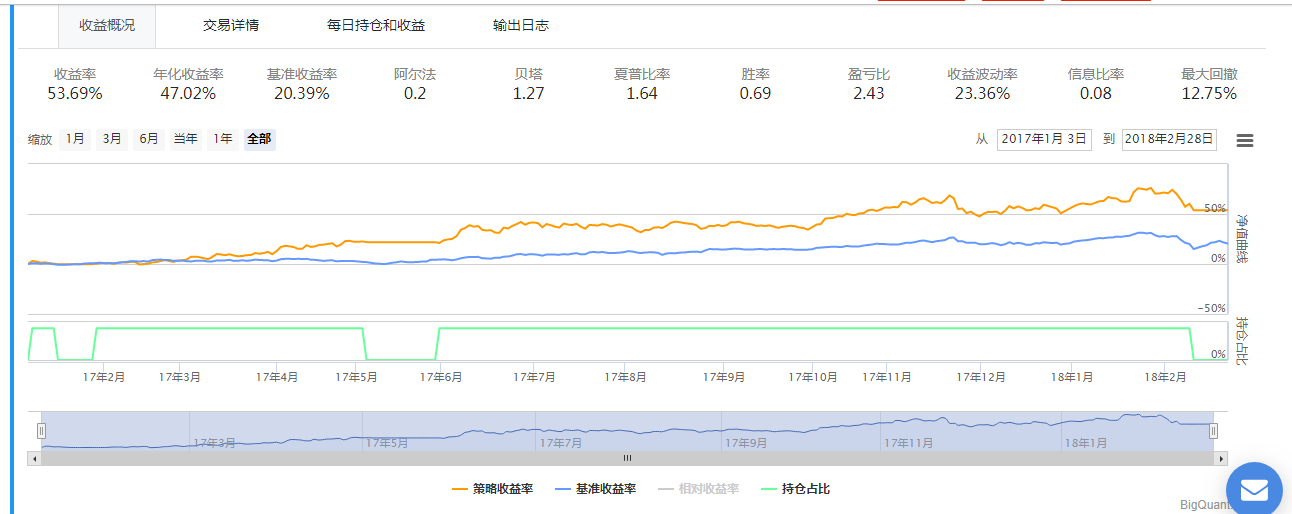Click the 盈亏比 value 2.43

click(x=869, y=93)
